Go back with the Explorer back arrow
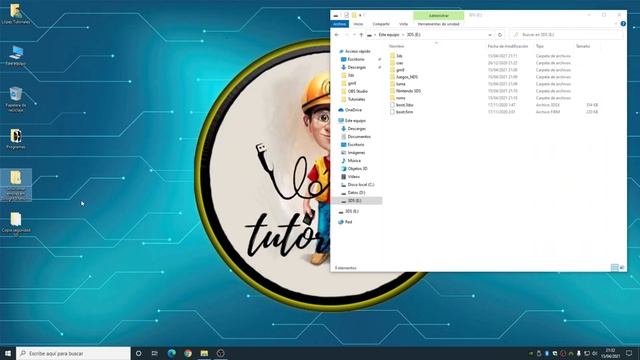This screenshot has width=640, height=360. tap(337, 35)
